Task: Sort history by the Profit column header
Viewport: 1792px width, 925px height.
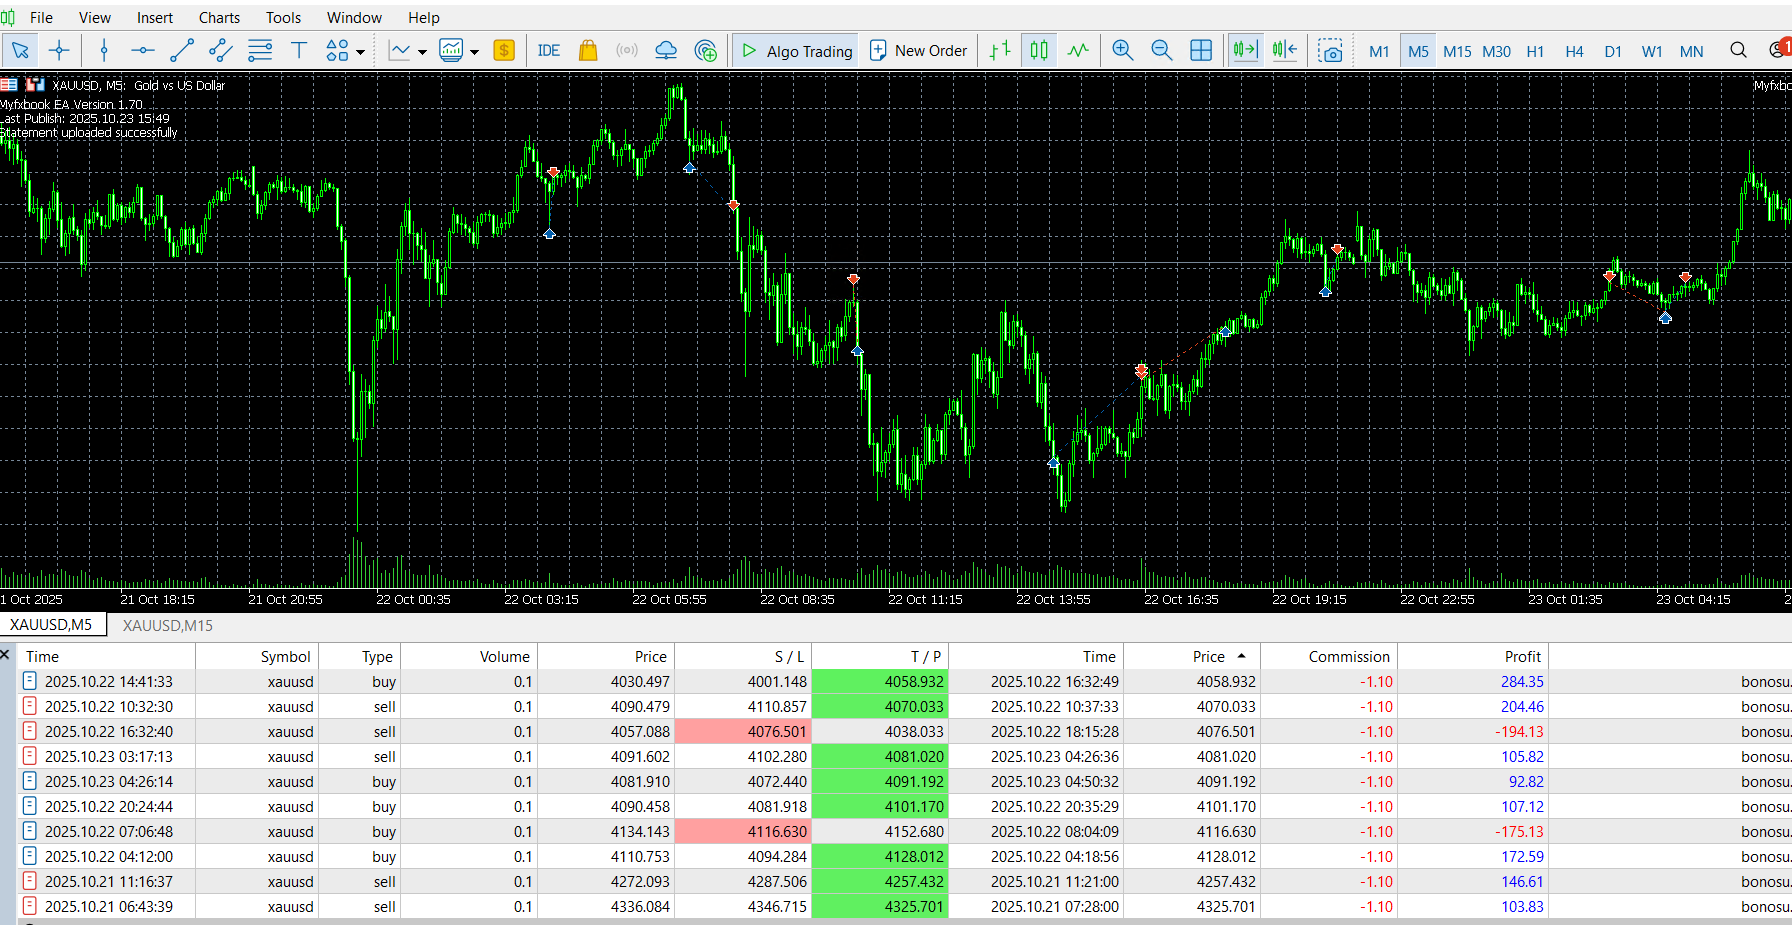Action: 1522,656
